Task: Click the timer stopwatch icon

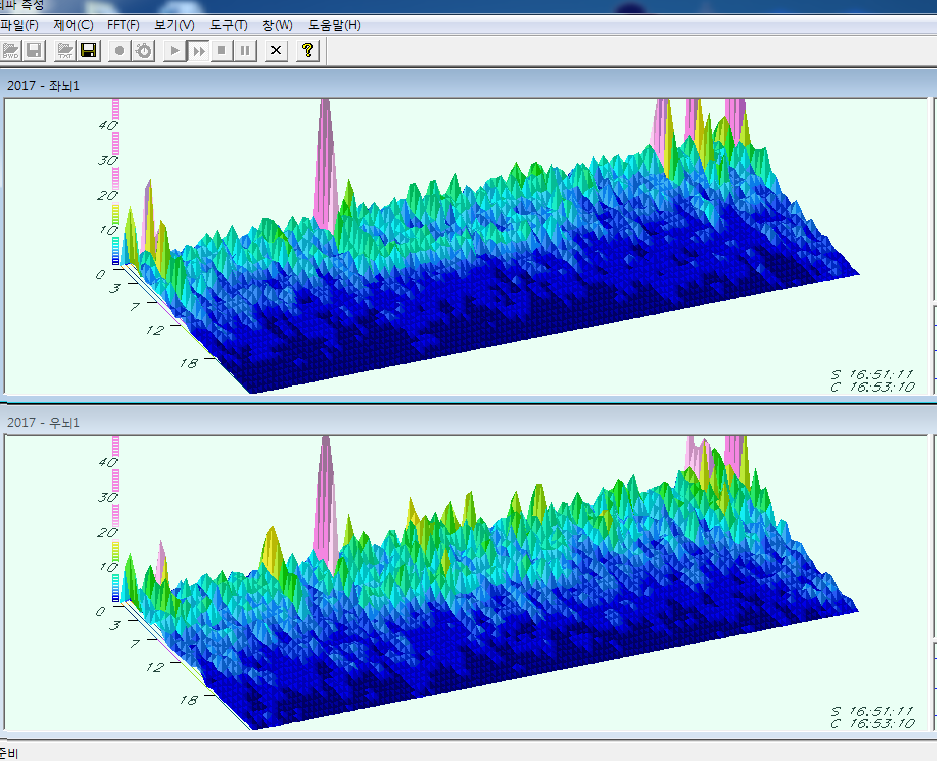Action: click(x=144, y=50)
